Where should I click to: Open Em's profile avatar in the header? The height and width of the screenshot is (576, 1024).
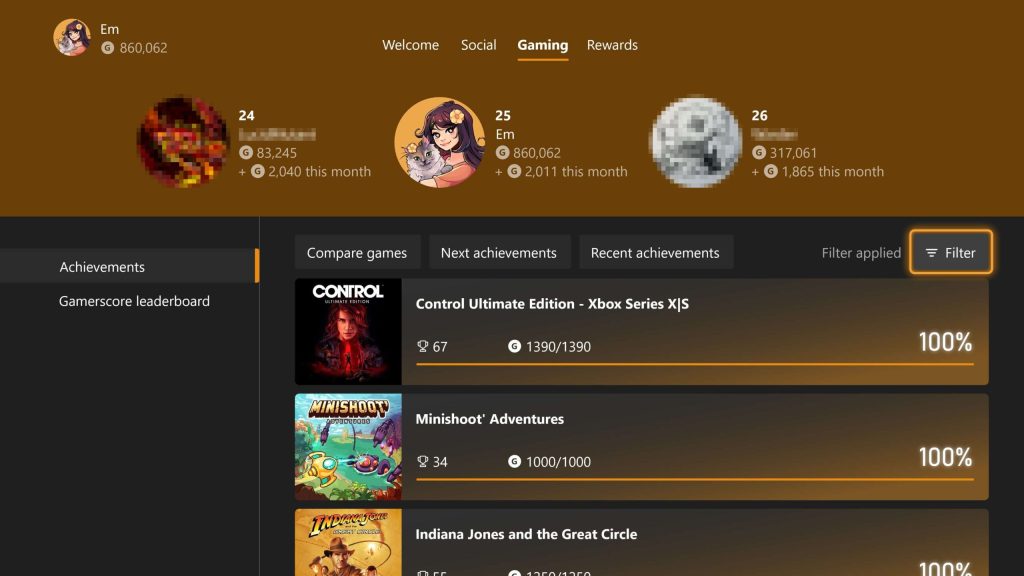coord(72,37)
